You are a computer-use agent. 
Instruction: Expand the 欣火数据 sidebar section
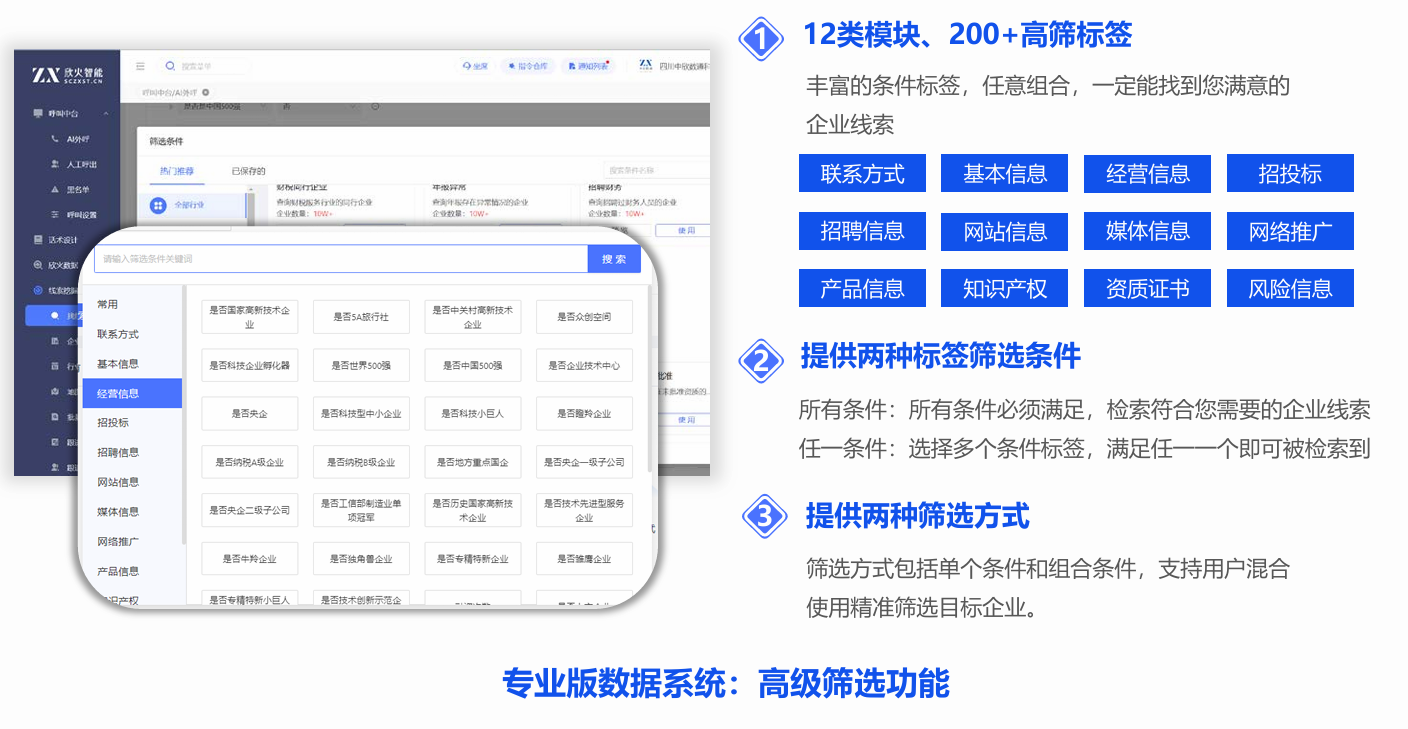[64, 265]
